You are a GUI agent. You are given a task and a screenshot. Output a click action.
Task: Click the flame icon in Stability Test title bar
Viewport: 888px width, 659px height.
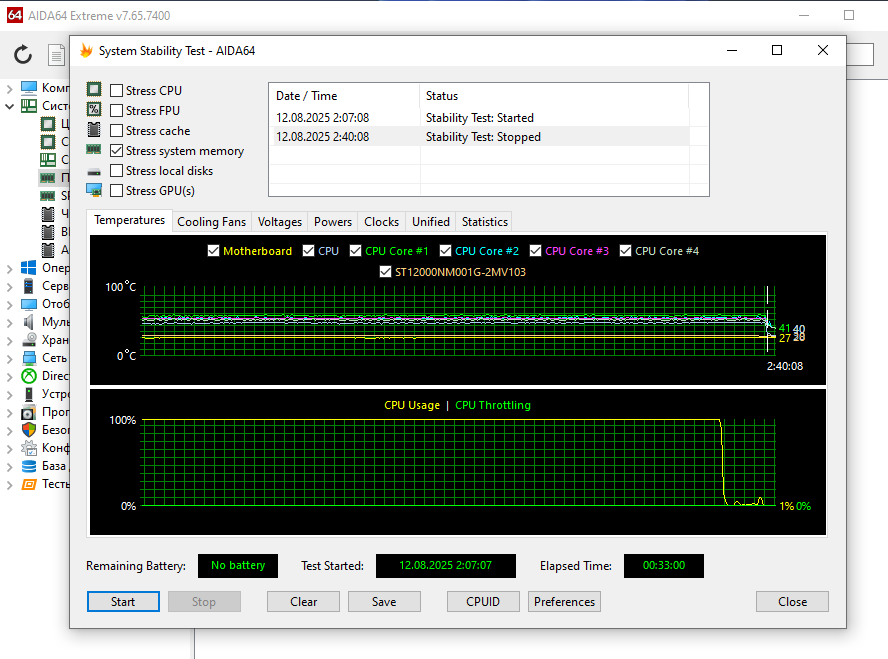tap(86, 50)
